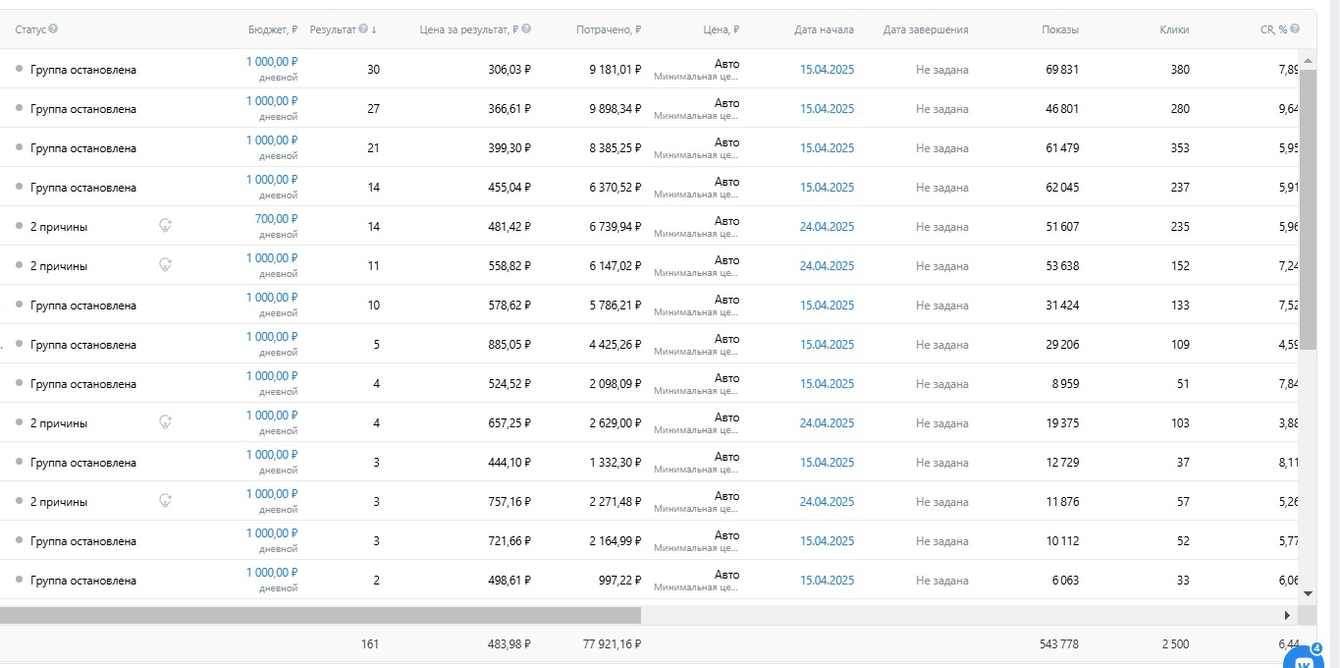This screenshot has width=1340, height=668.
Task: Click the Клики column header
Action: [x=1174, y=30]
